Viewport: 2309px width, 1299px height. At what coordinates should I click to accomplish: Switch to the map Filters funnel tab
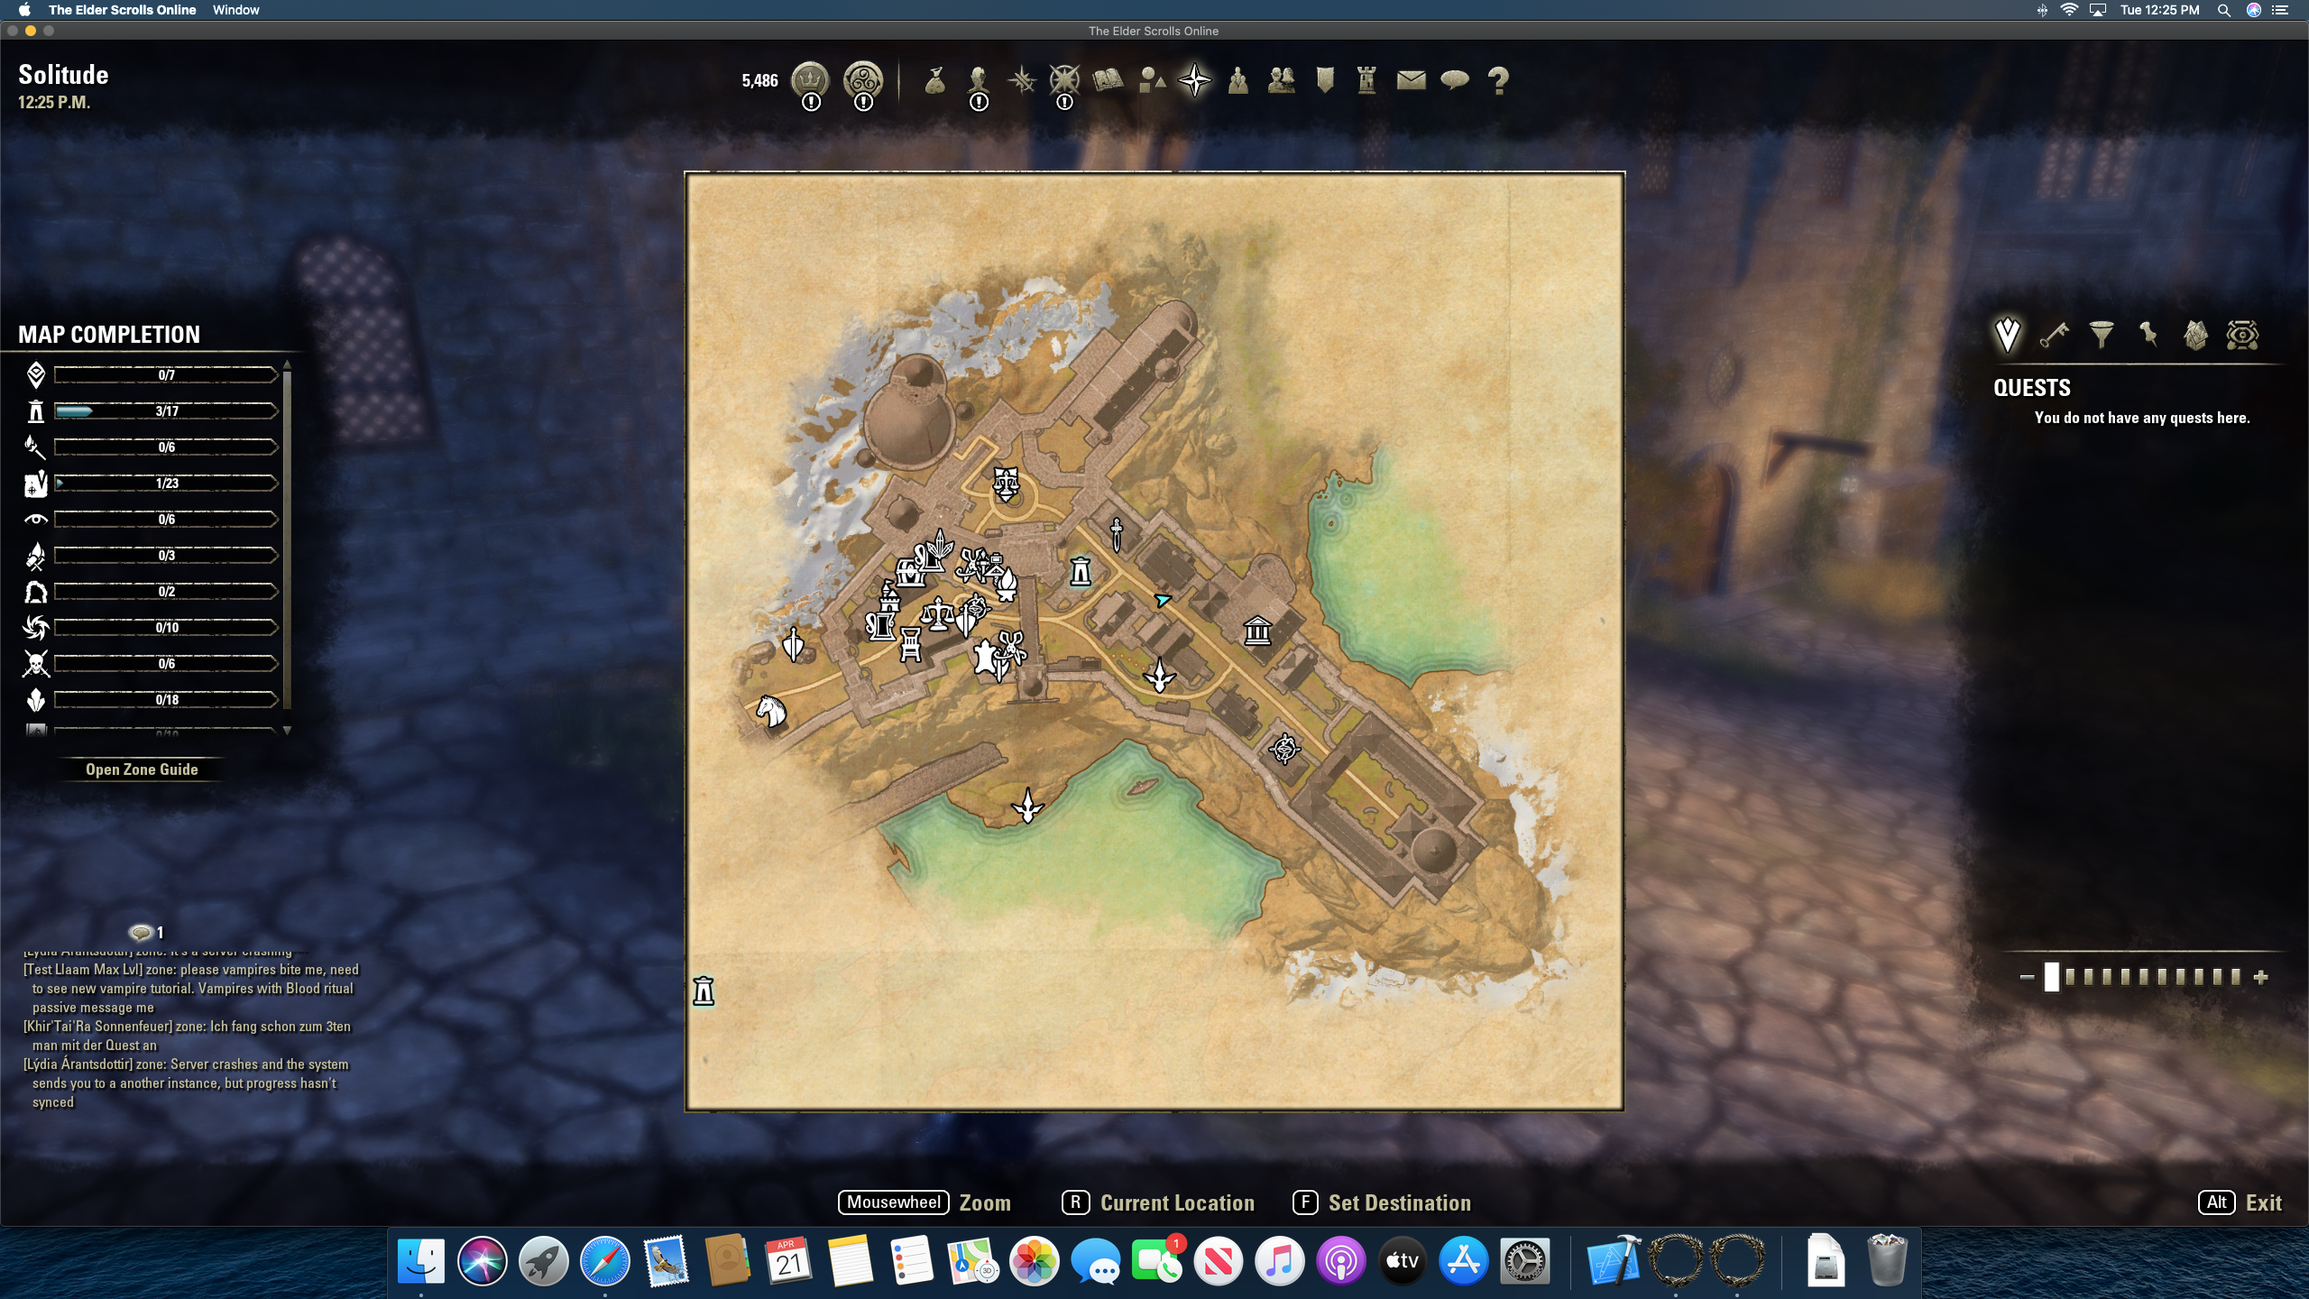2101,335
